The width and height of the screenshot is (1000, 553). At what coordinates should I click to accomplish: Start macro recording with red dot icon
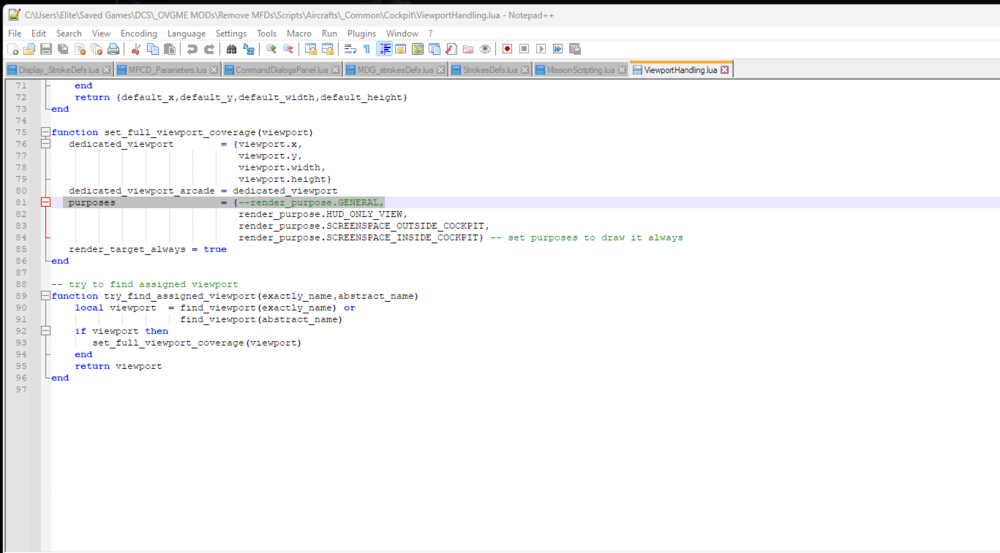507,49
